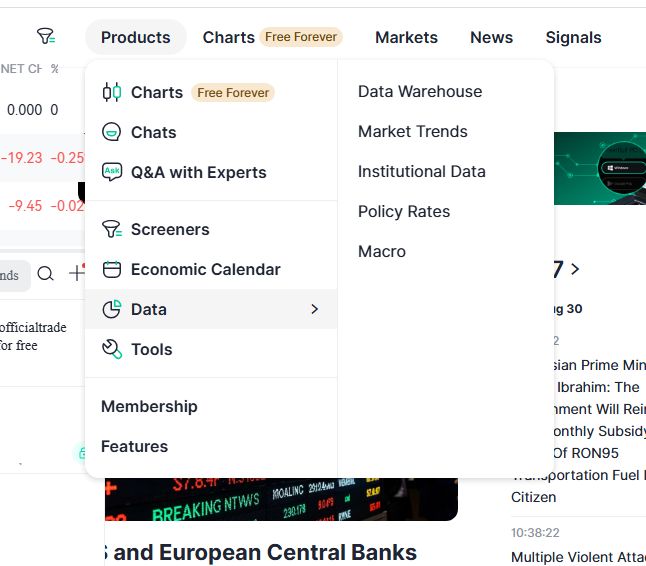Expand the Data submenu chevron arrow

tap(314, 309)
